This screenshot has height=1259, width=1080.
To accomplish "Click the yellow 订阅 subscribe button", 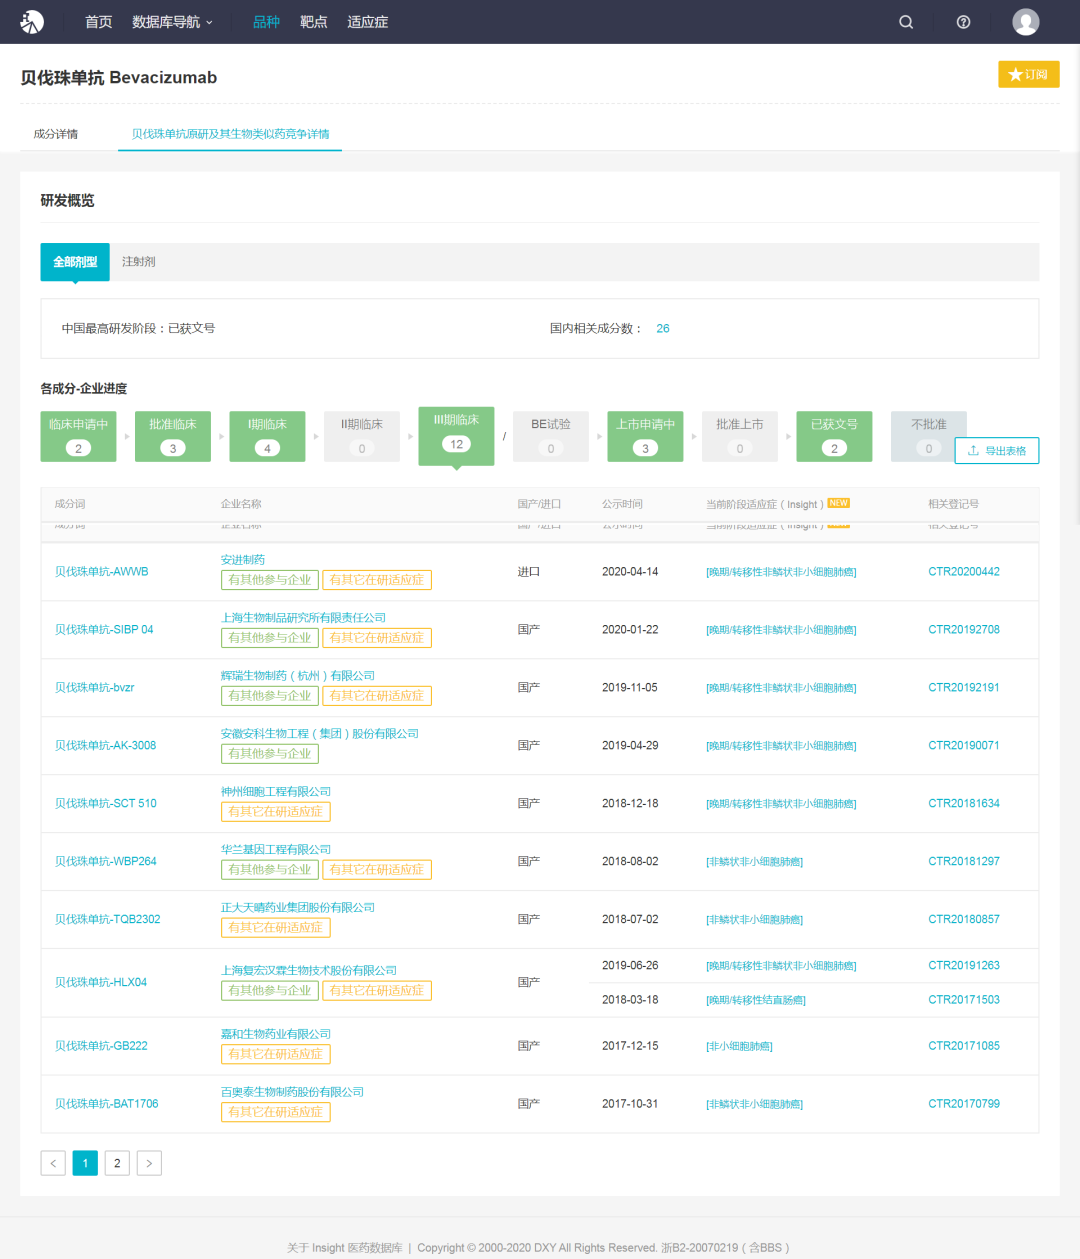I will click(1029, 75).
